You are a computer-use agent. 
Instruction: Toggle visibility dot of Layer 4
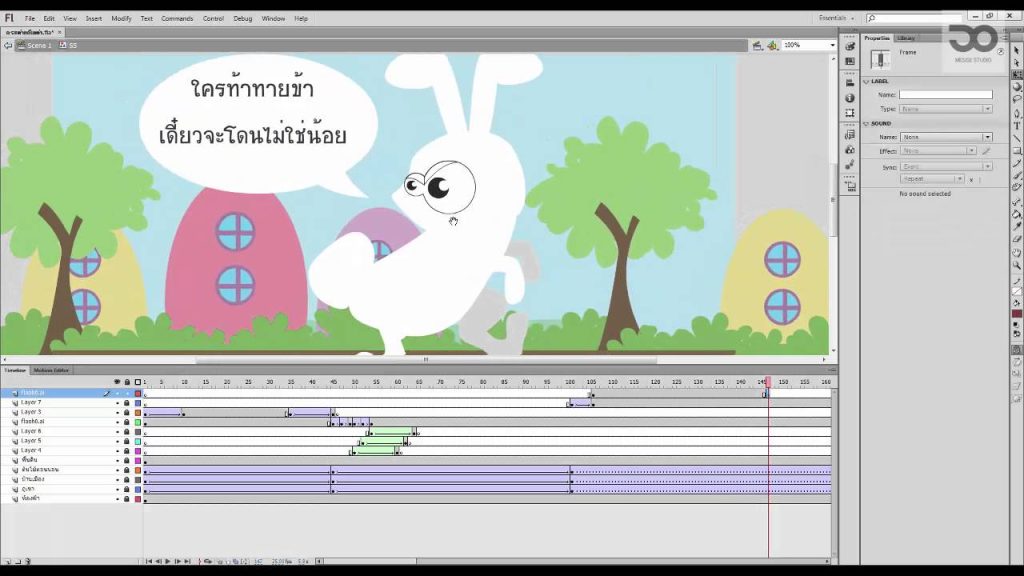point(118,451)
